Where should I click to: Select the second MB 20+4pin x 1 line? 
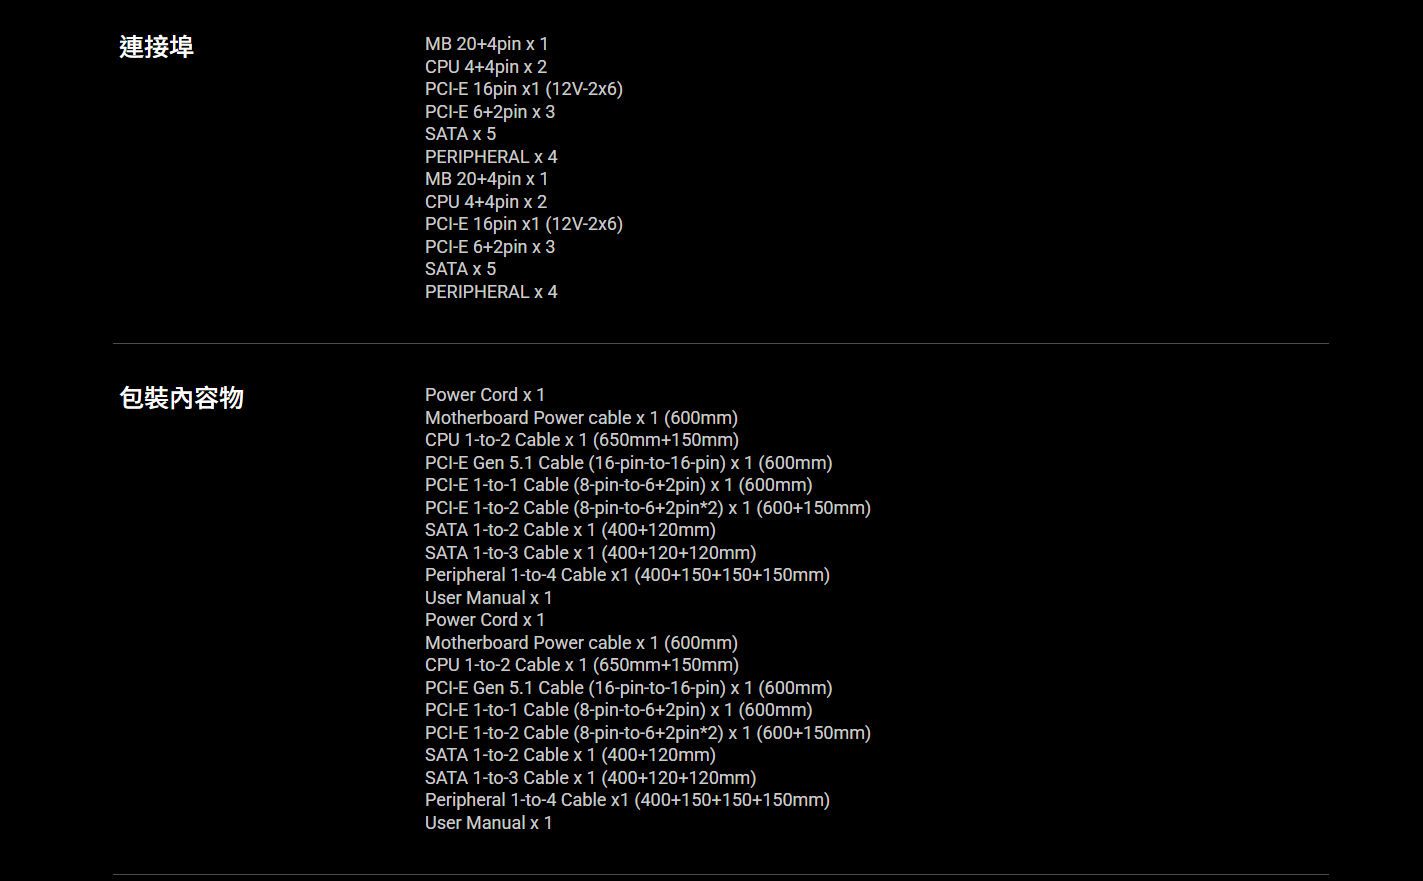[486, 179]
